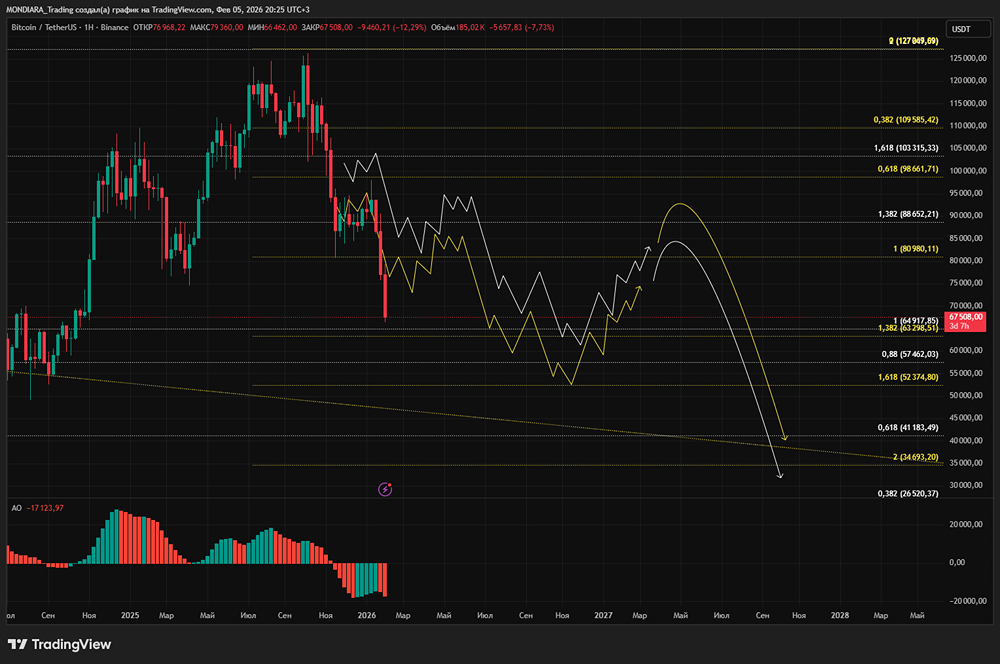Select the AO indicator label
This screenshot has width=1000, height=664.
17,508
